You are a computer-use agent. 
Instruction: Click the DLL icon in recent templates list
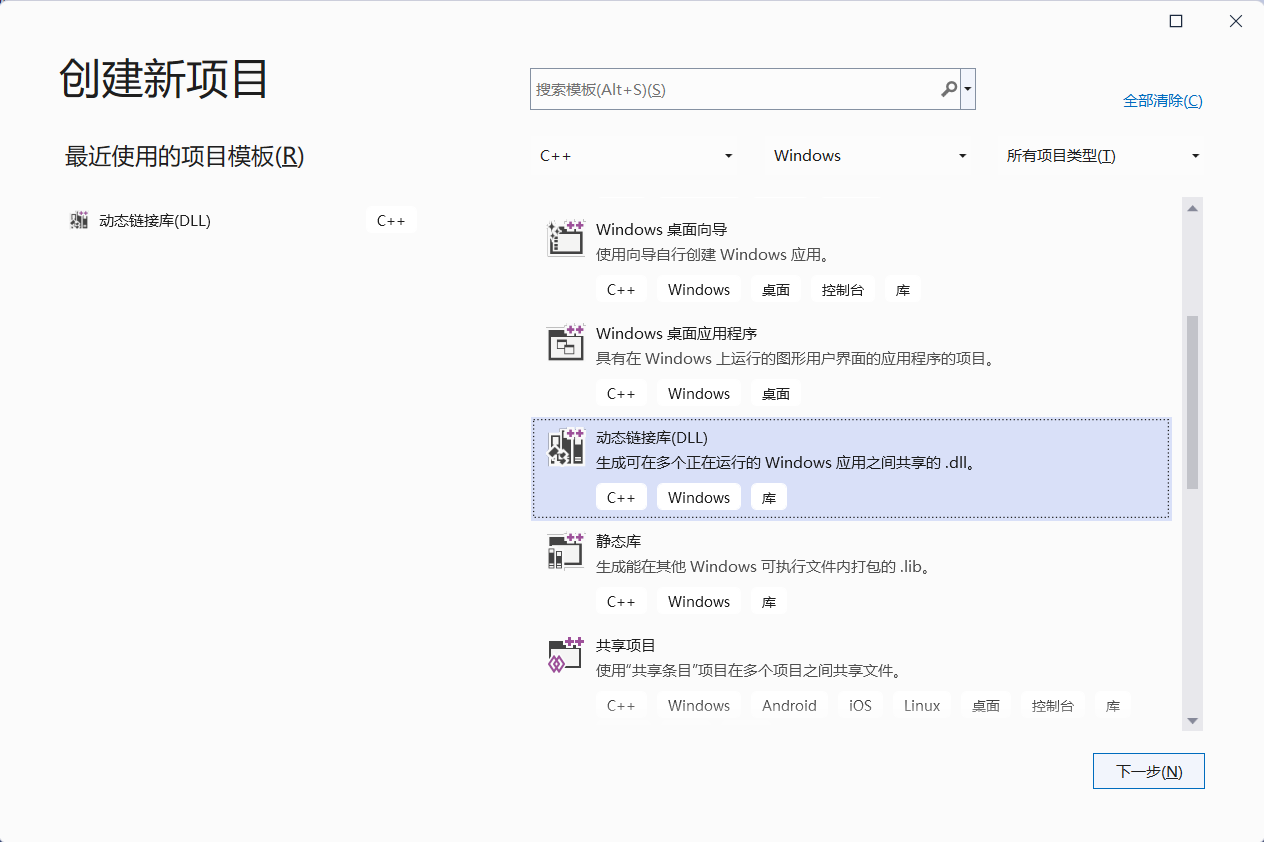click(x=78, y=220)
